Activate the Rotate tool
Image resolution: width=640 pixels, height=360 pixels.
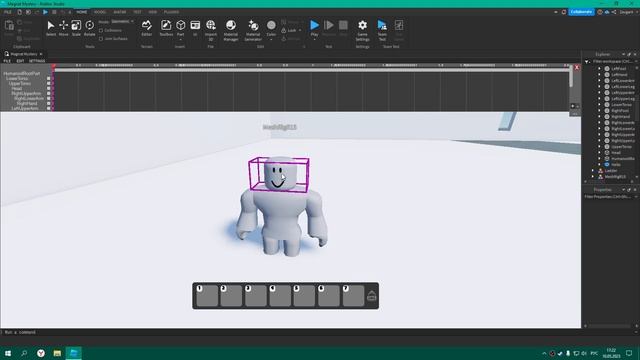pyautogui.click(x=89, y=28)
